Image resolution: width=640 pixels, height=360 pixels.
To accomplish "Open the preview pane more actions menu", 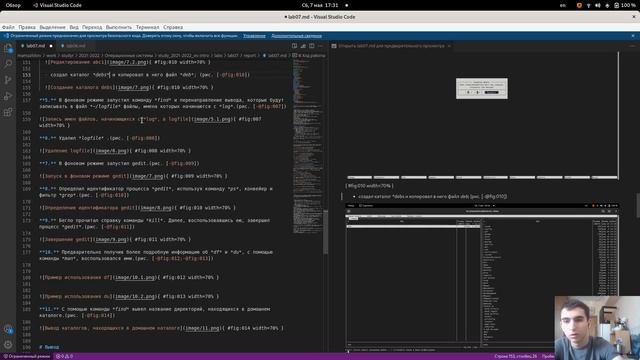I will pyautogui.click(x=632, y=46).
